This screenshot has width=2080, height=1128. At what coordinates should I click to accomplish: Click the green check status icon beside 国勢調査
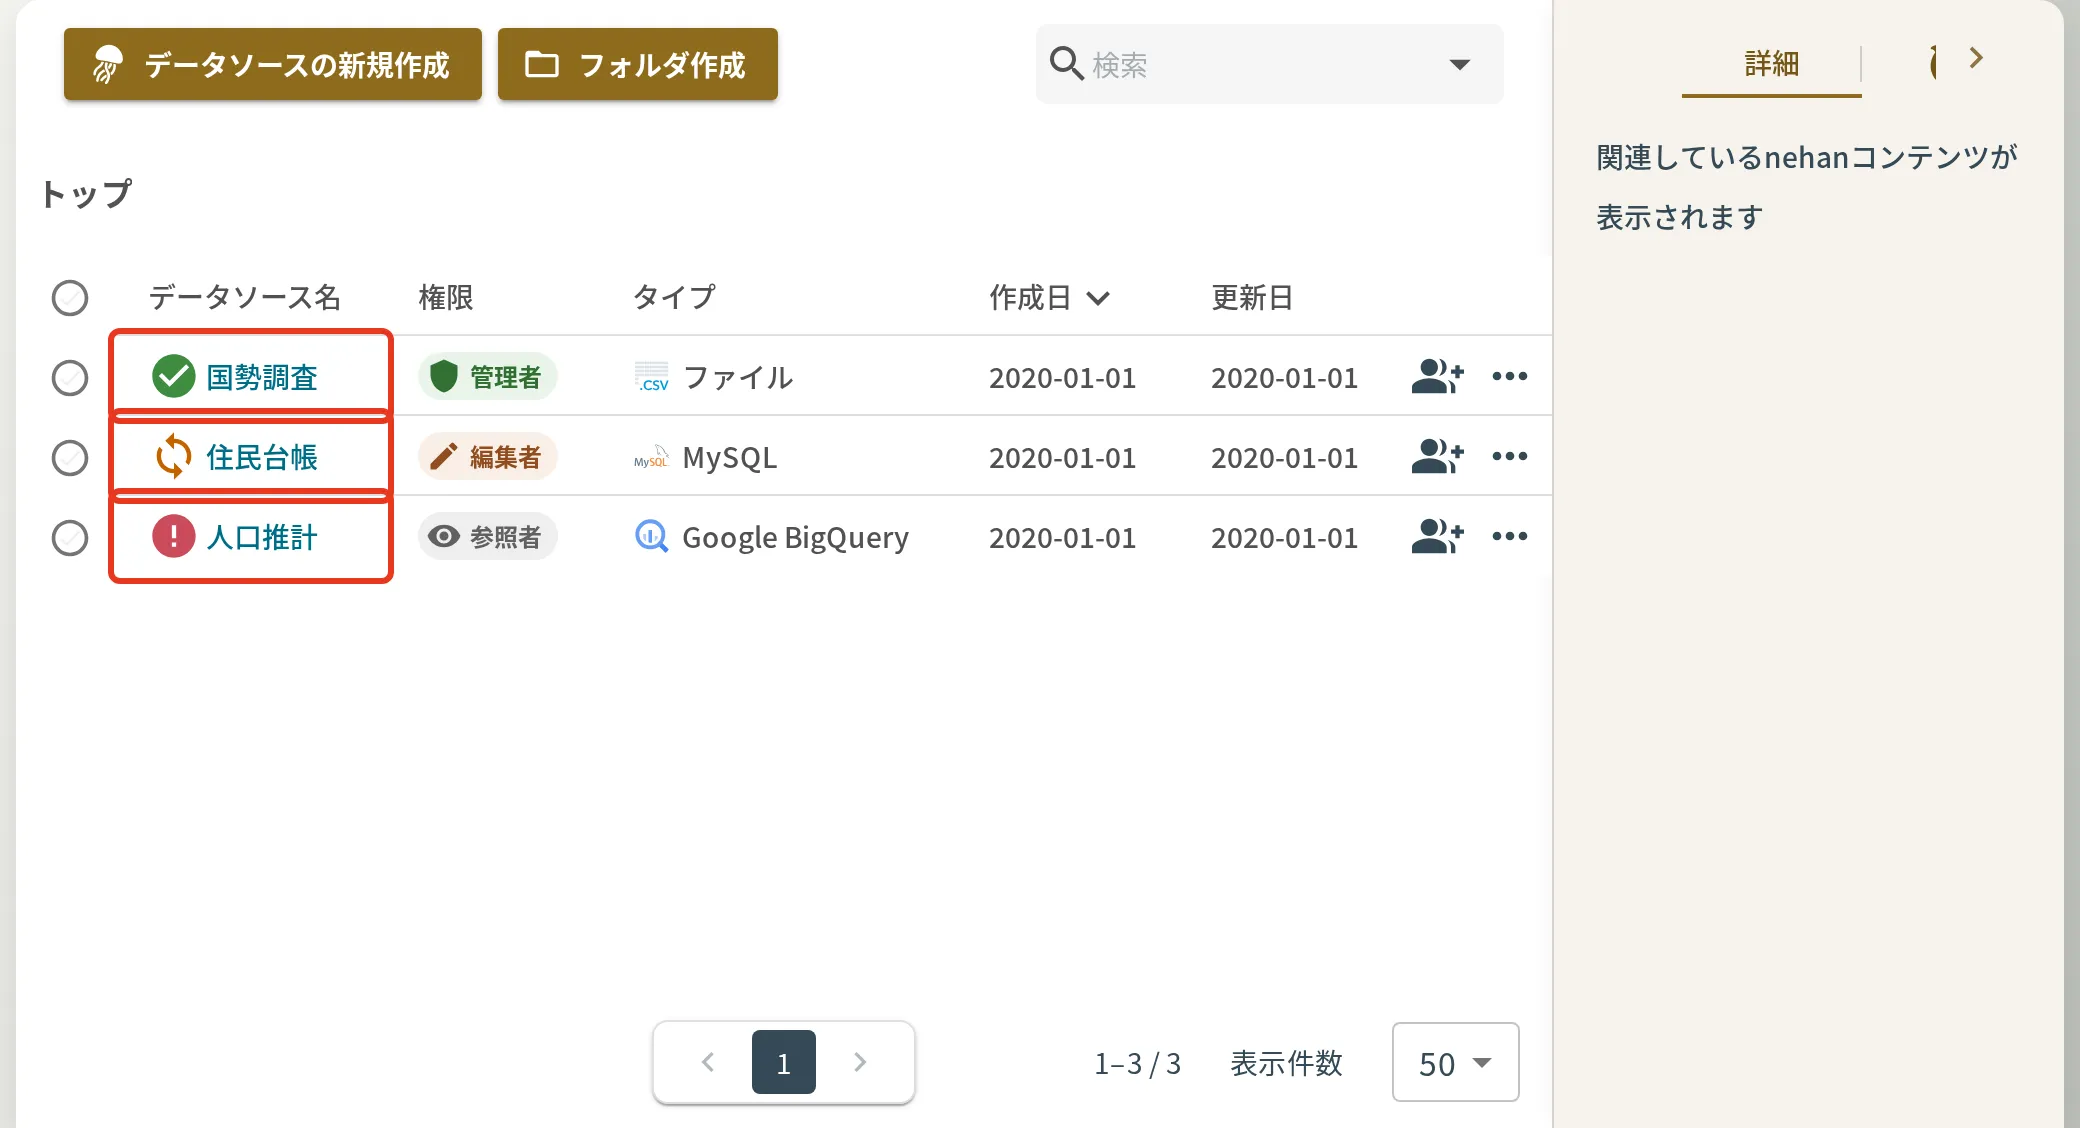click(x=173, y=377)
